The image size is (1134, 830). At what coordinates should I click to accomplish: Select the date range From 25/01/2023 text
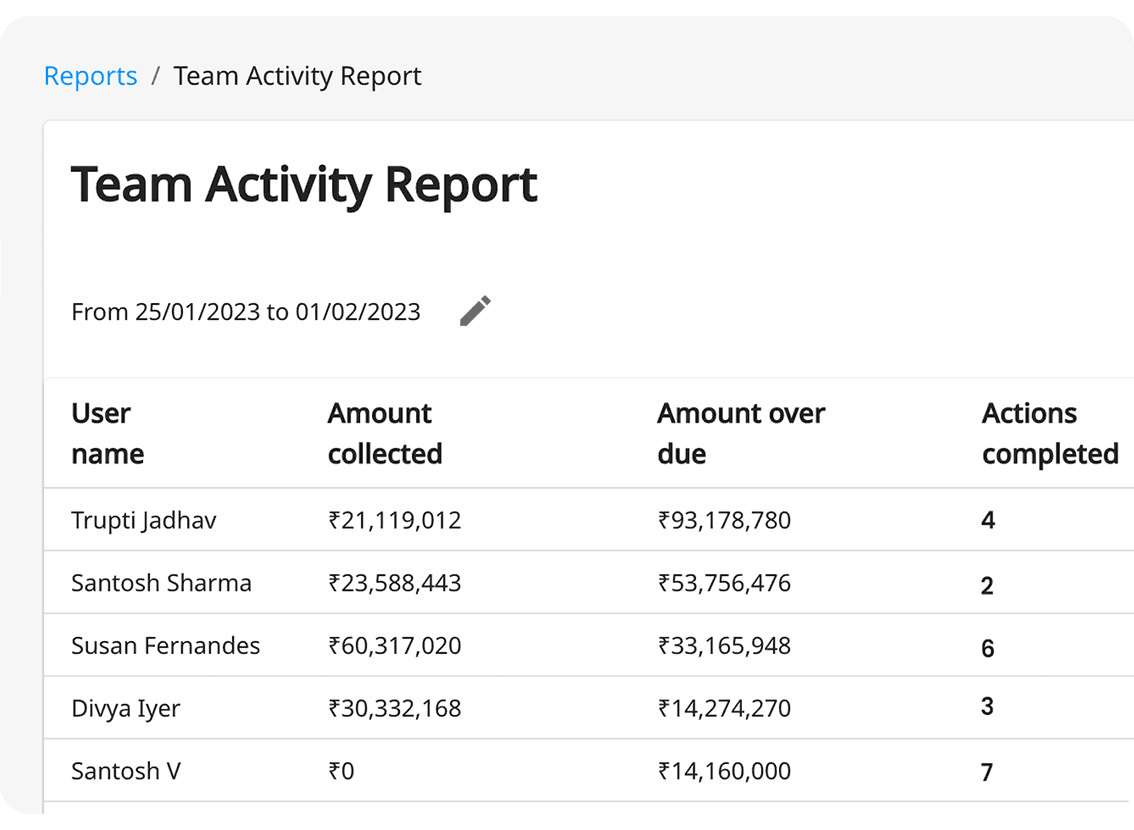point(245,312)
